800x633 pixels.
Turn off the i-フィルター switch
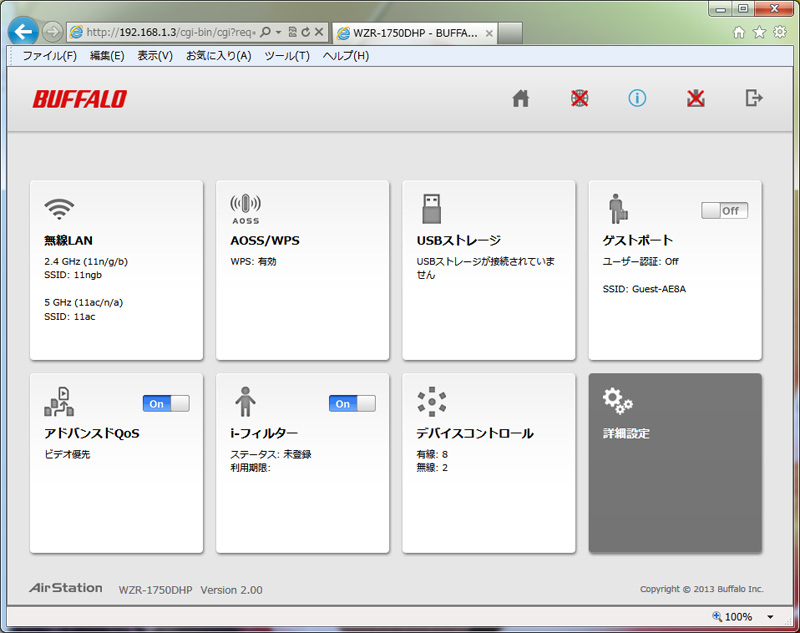352,403
